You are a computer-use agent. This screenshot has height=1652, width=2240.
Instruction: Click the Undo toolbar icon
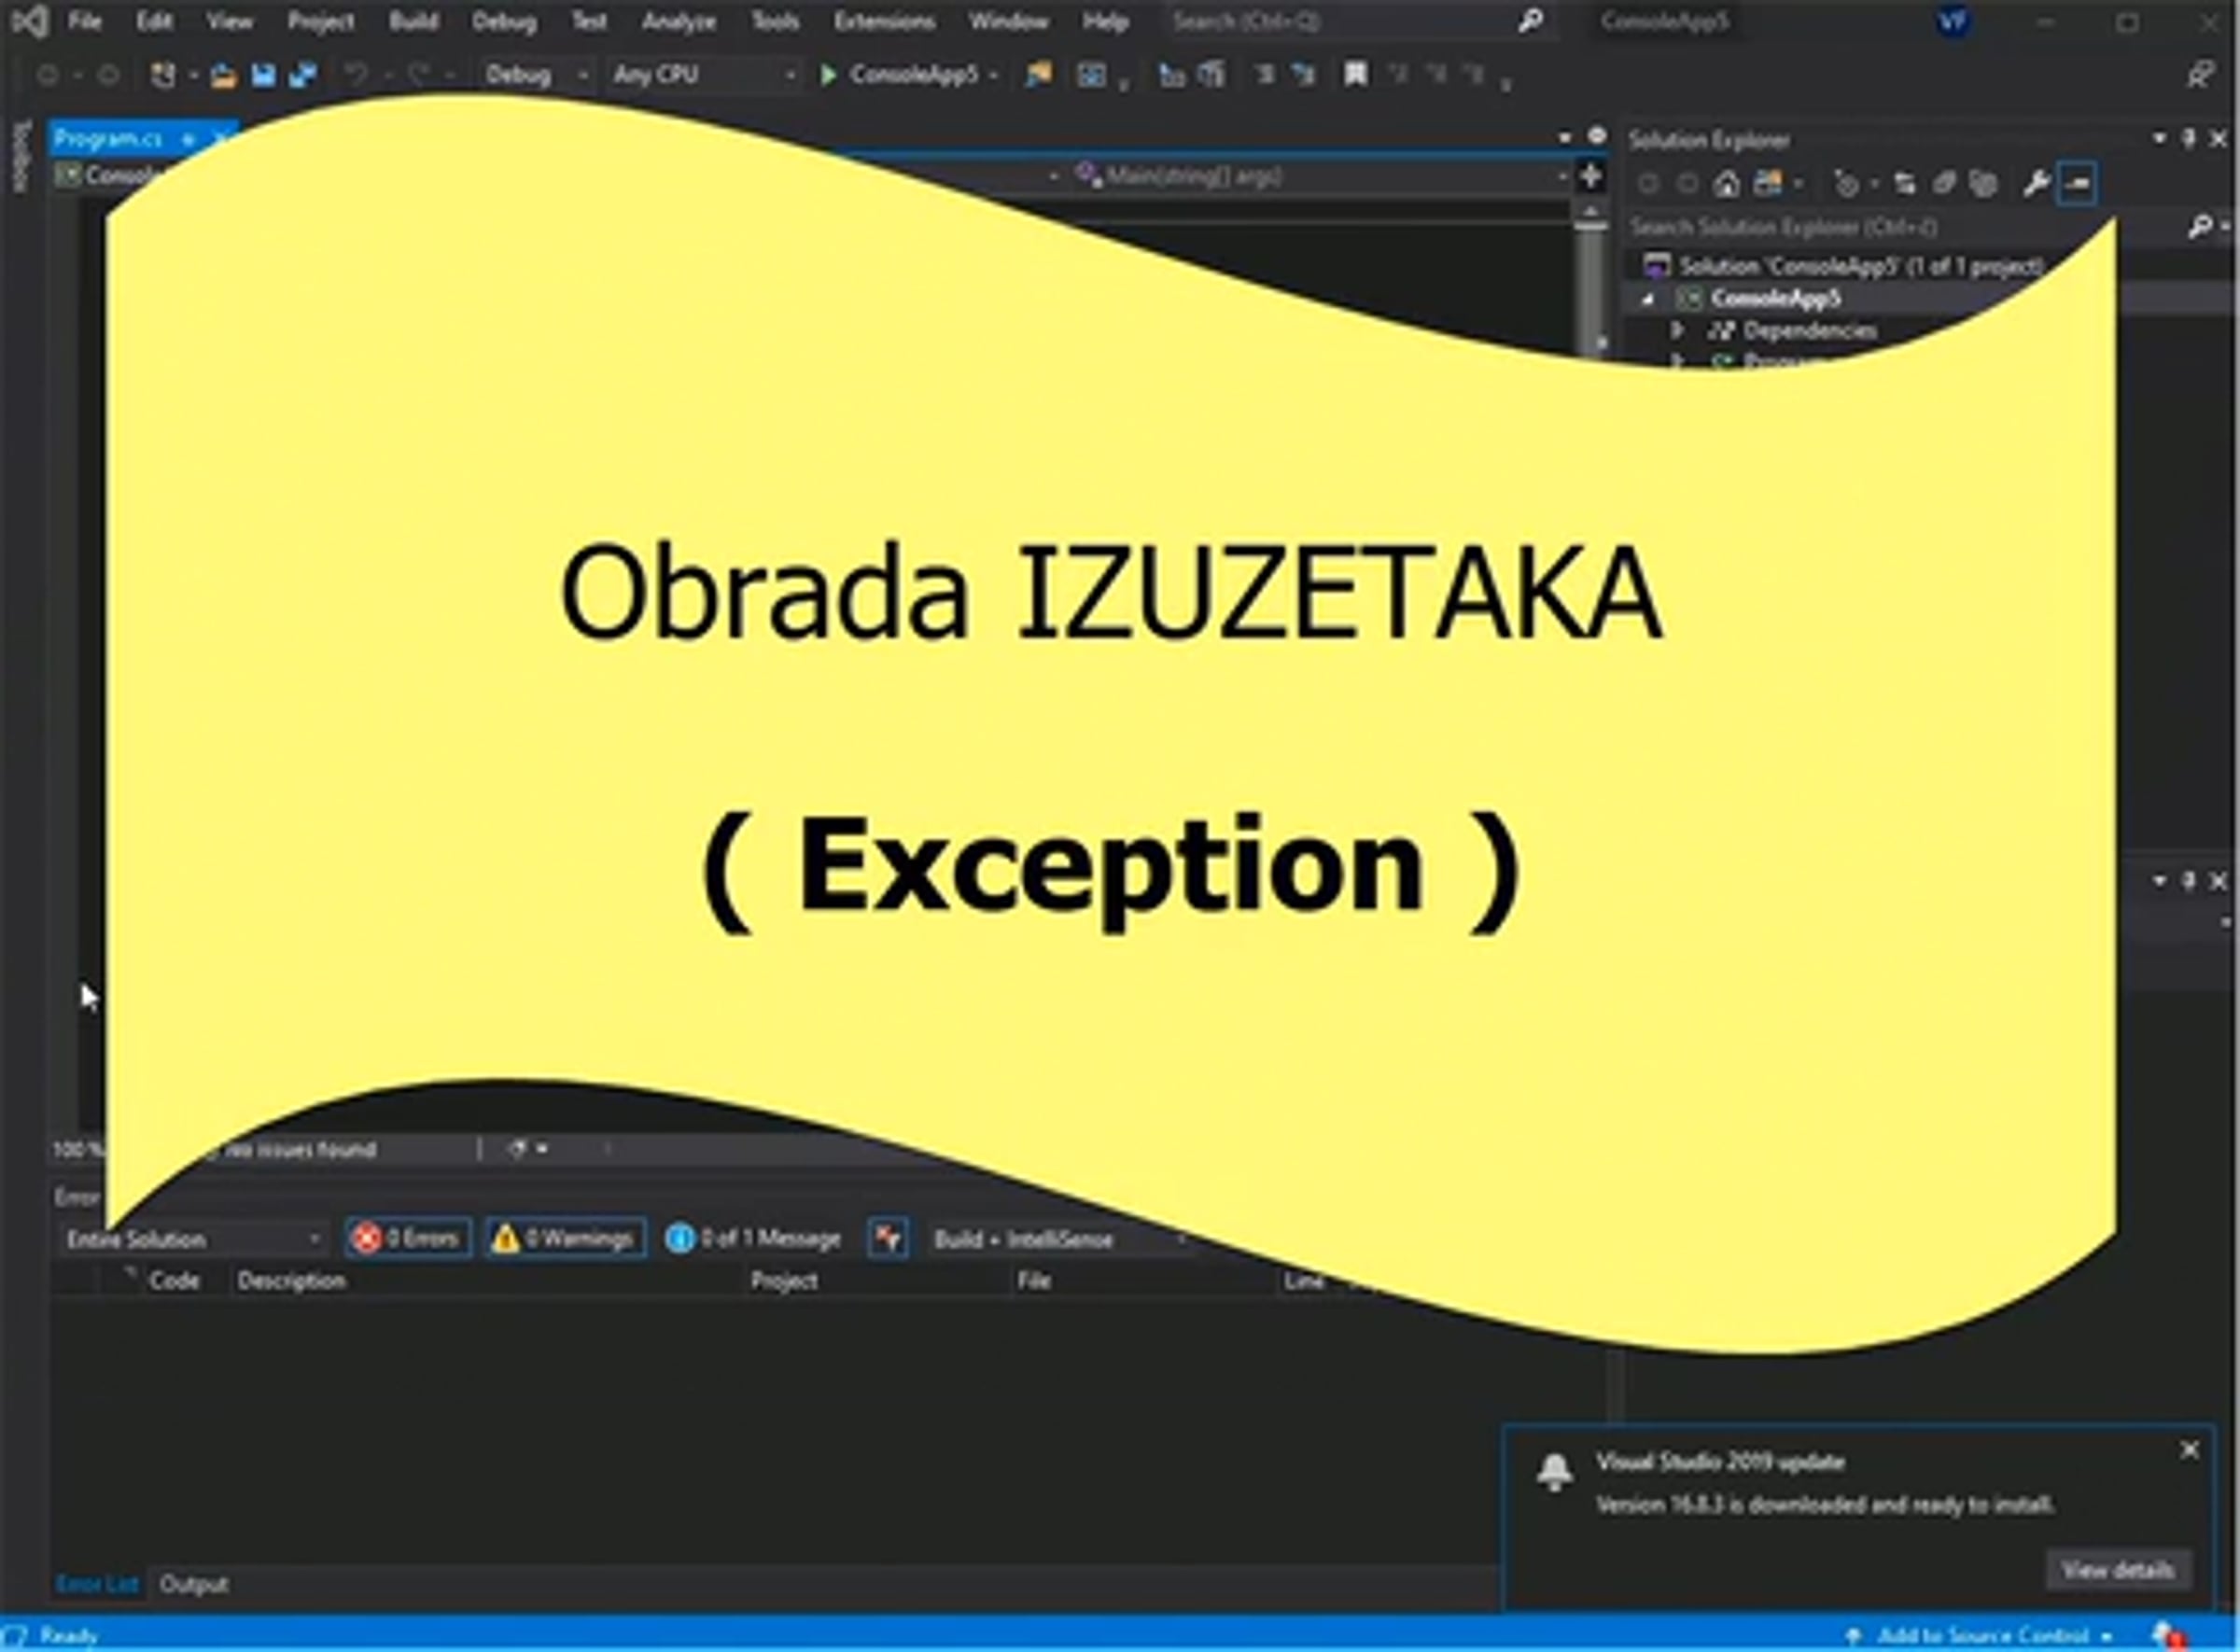(355, 75)
